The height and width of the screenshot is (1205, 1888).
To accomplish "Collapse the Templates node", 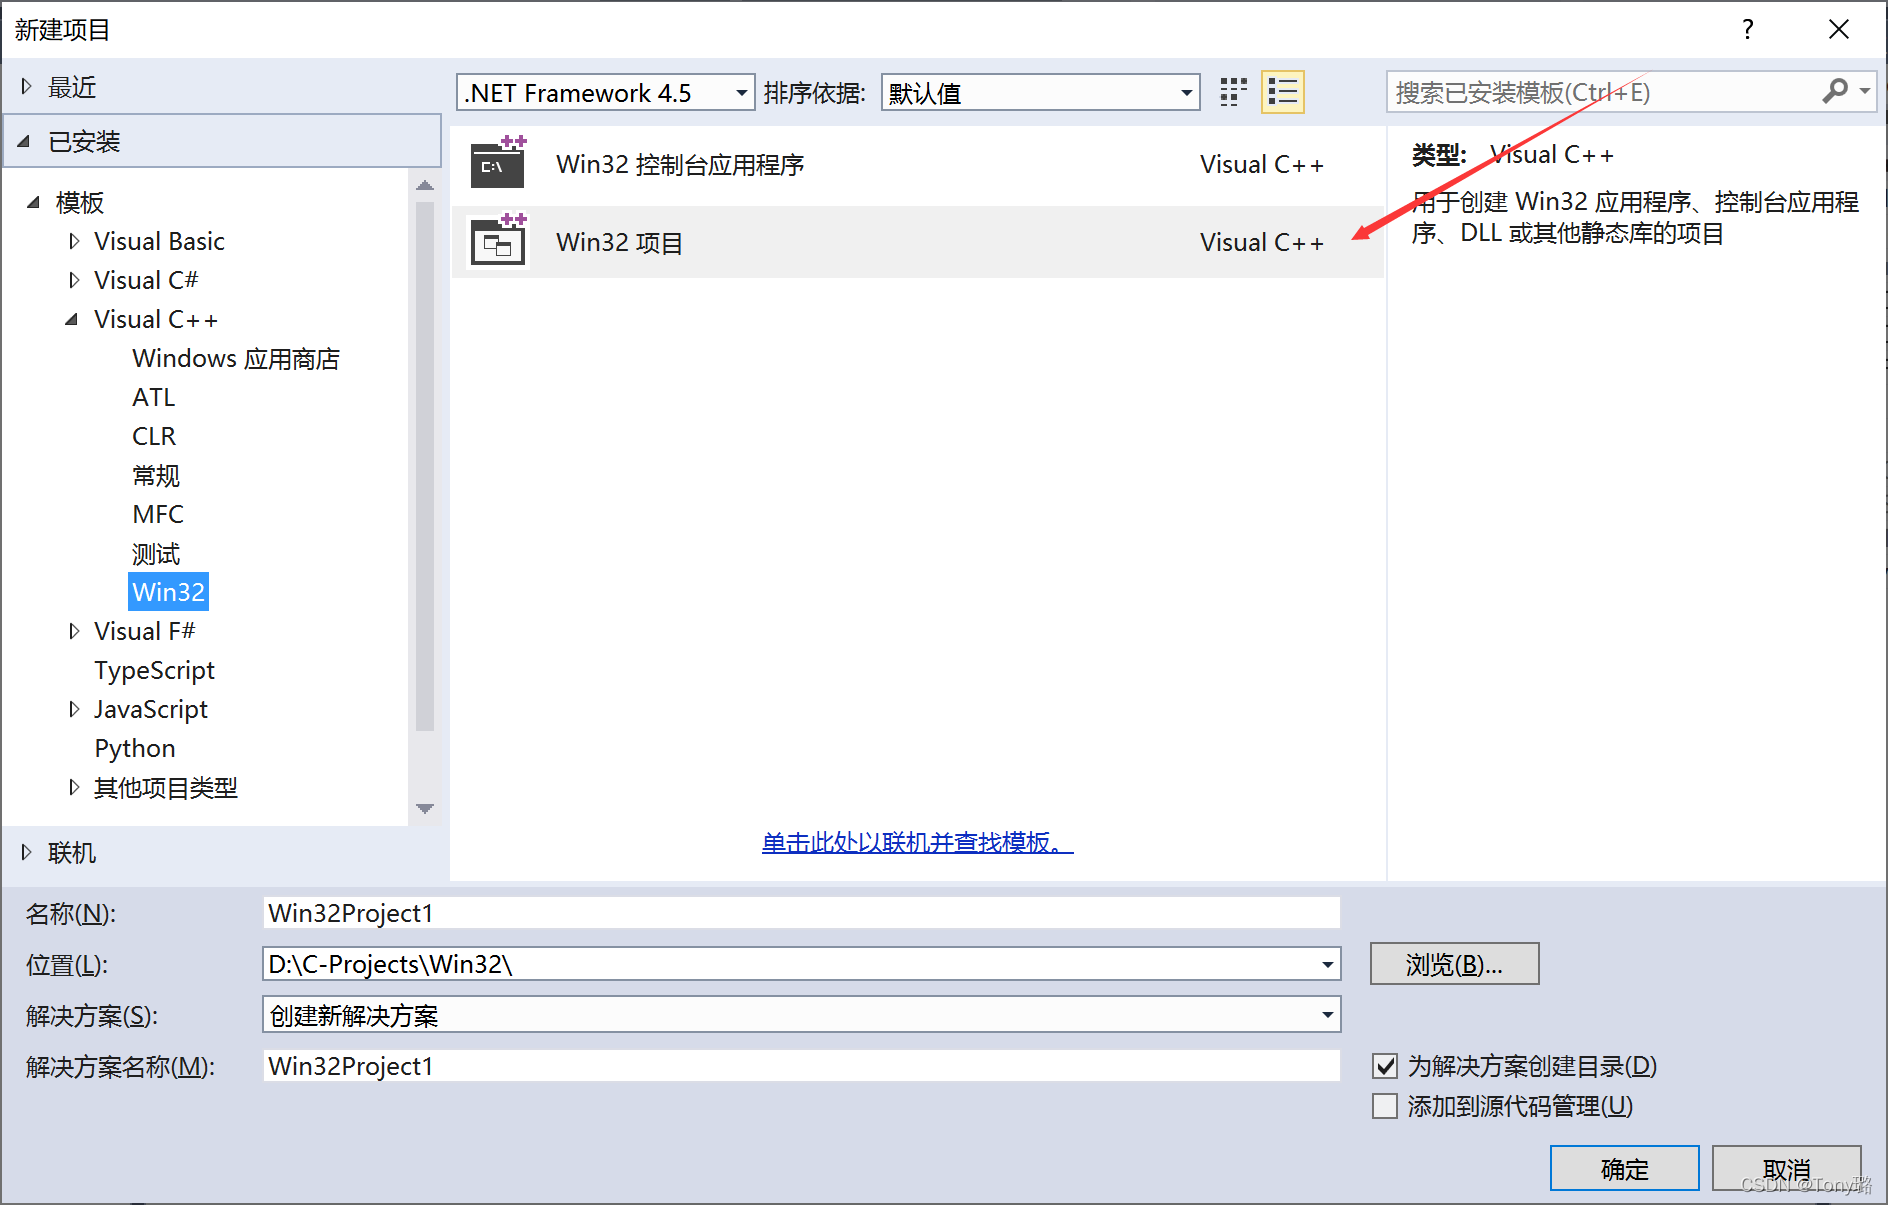I will tap(34, 202).
